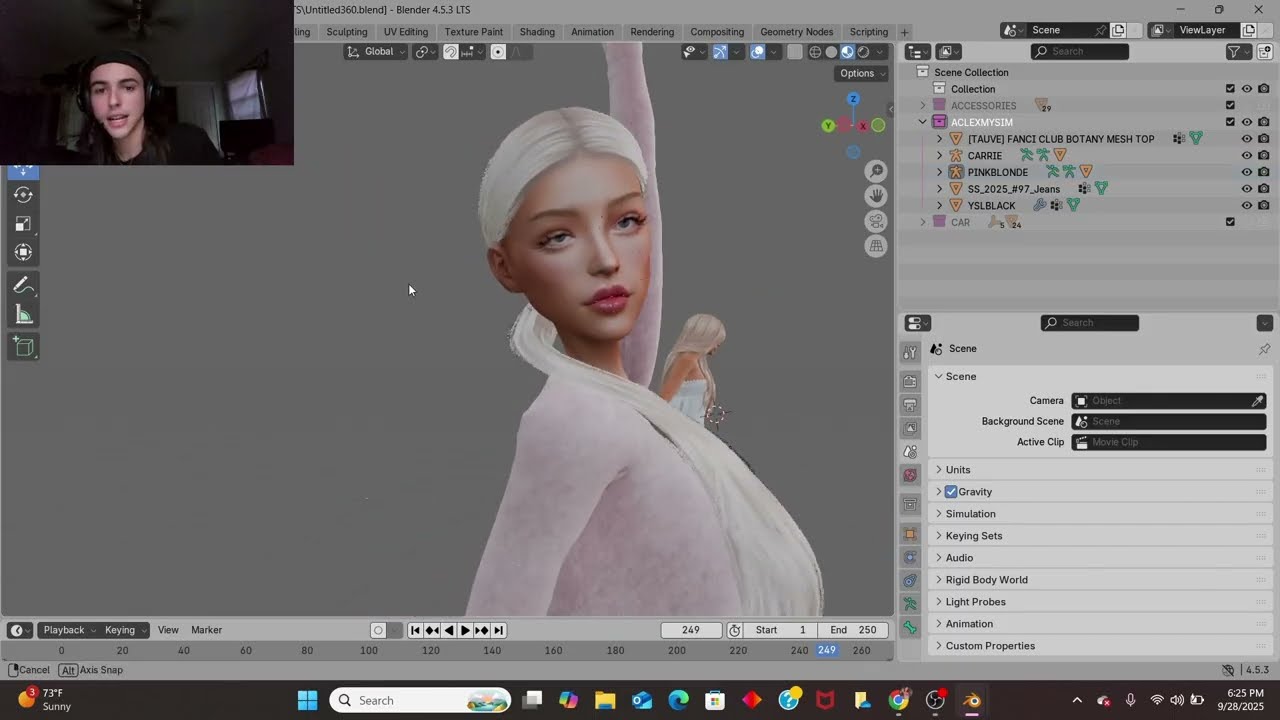Open the viewport Options dropdown
Image resolution: width=1280 pixels, height=720 pixels.
pyautogui.click(x=861, y=73)
